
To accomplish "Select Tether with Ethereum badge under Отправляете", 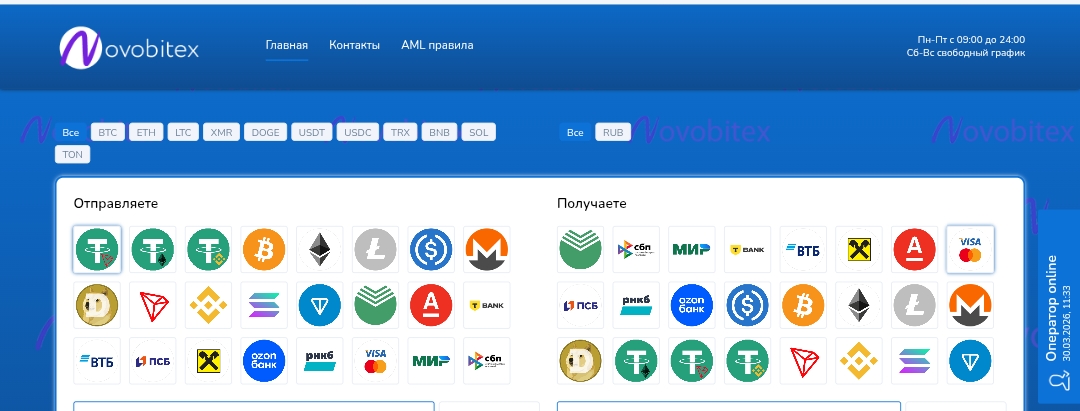I will click(153, 249).
